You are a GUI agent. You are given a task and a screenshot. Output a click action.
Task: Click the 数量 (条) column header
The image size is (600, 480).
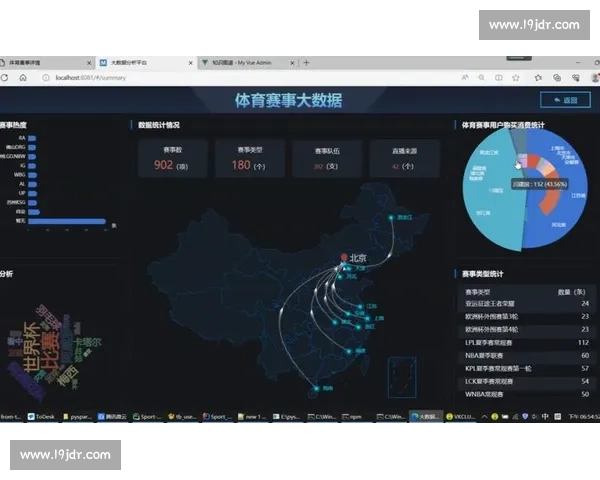point(571,292)
